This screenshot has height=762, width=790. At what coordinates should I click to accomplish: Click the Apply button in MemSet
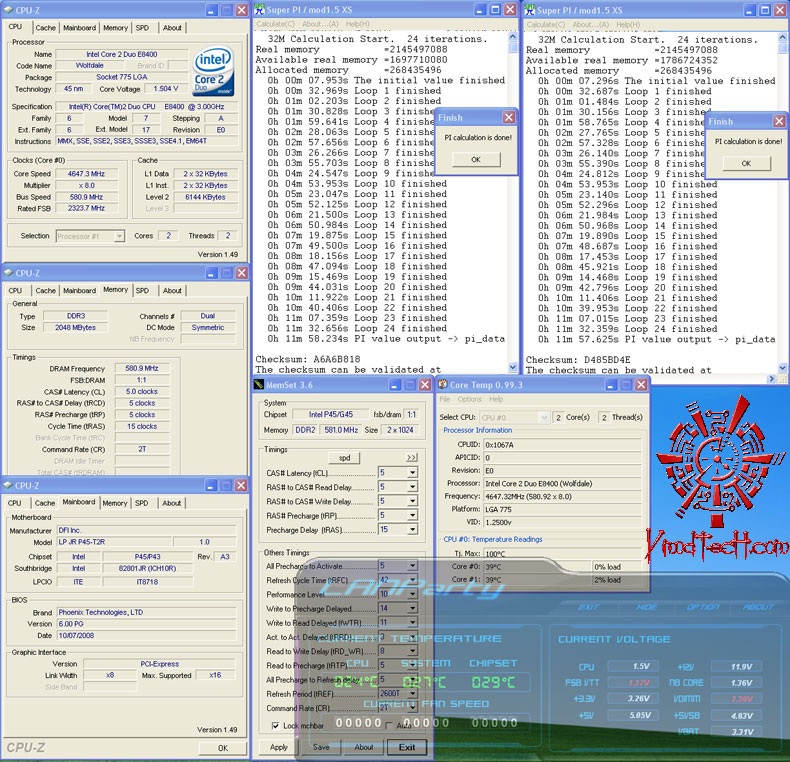tap(279, 747)
